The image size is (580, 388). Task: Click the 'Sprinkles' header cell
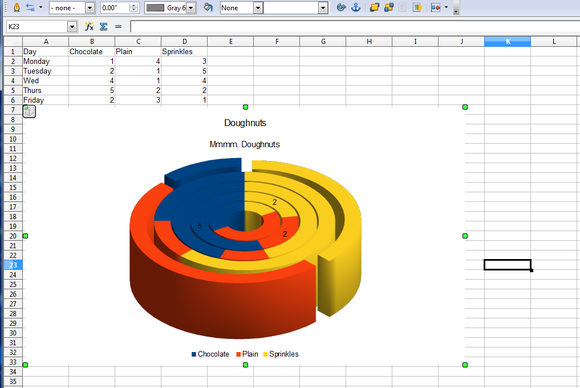pyautogui.click(x=184, y=51)
